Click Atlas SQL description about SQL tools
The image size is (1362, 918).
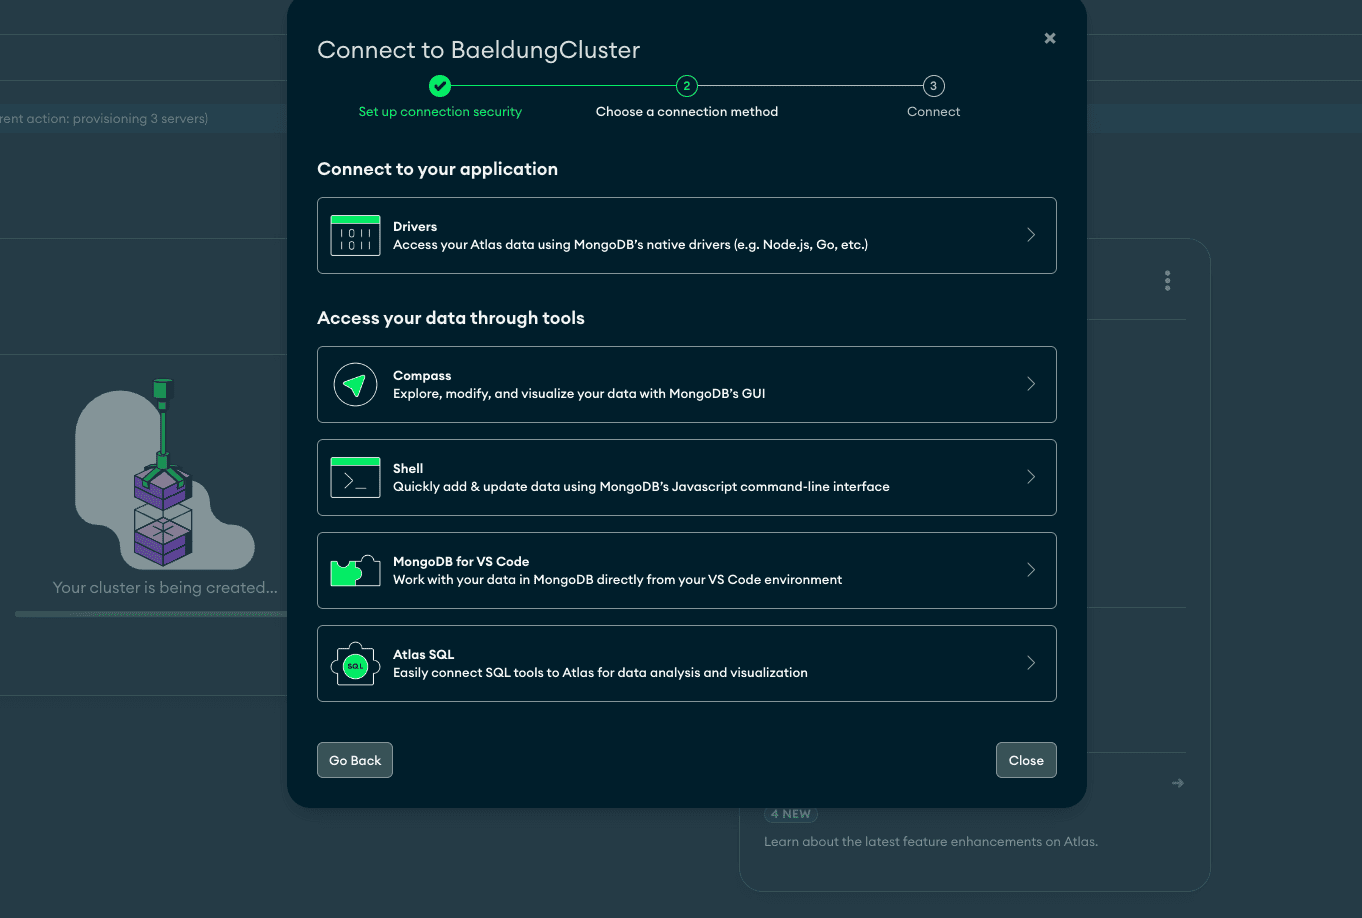pyautogui.click(x=600, y=673)
